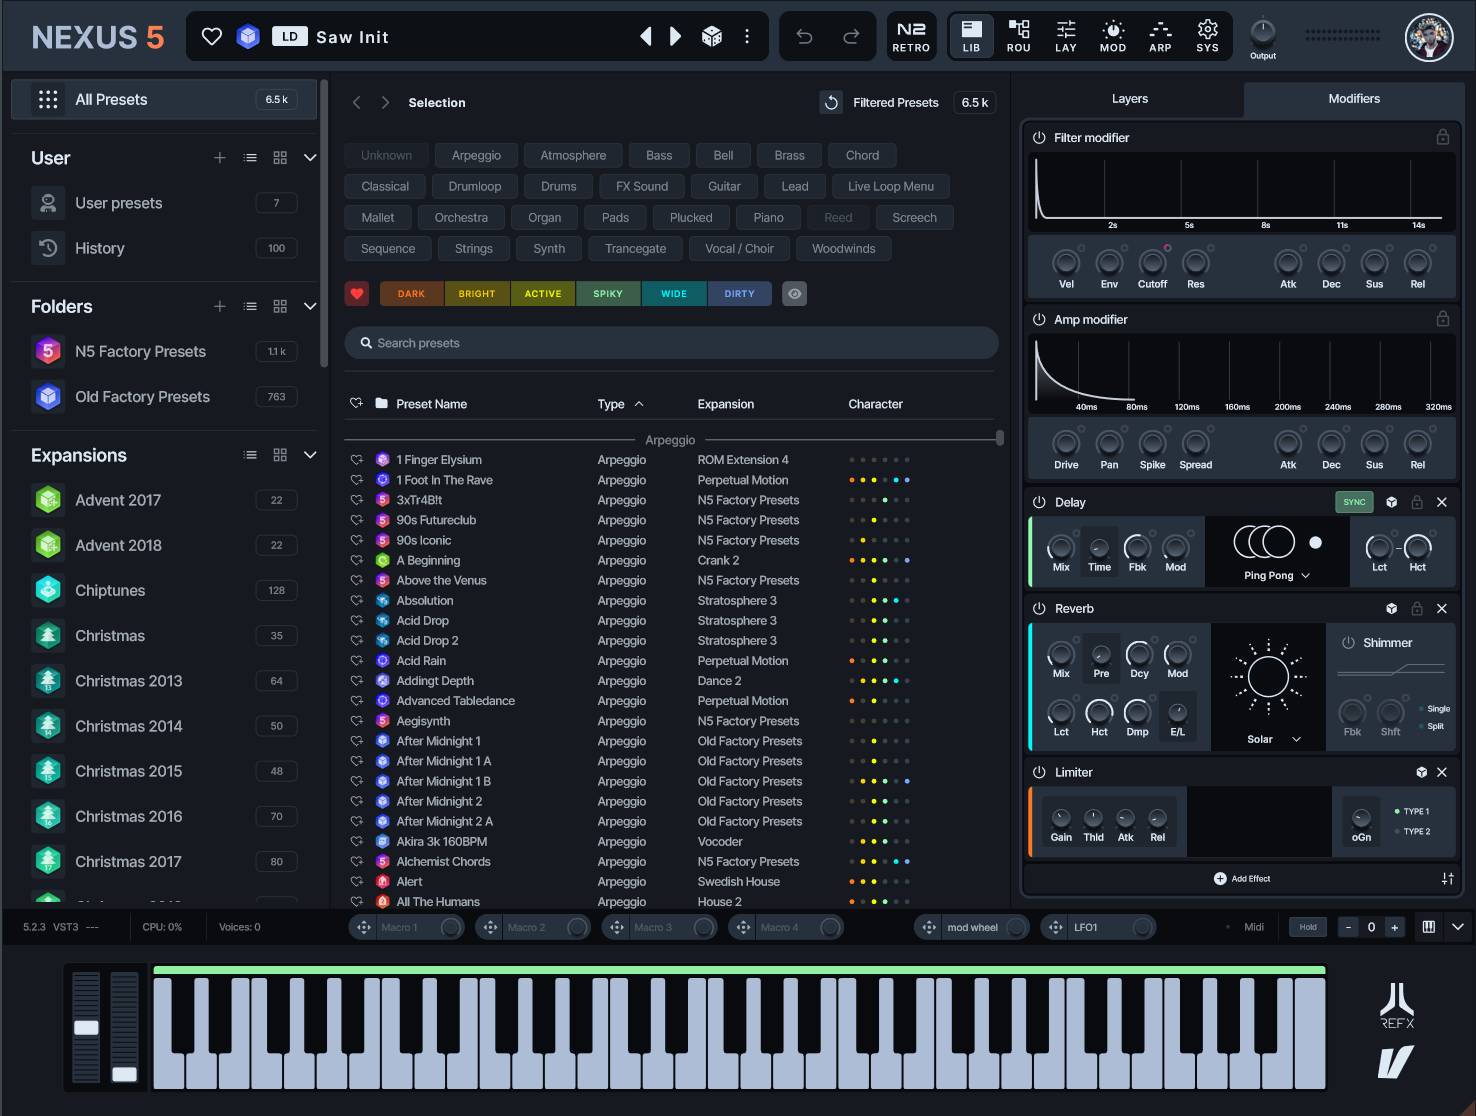Open the Ping Pong delay mode dropdown

click(x=1277, y=575)
